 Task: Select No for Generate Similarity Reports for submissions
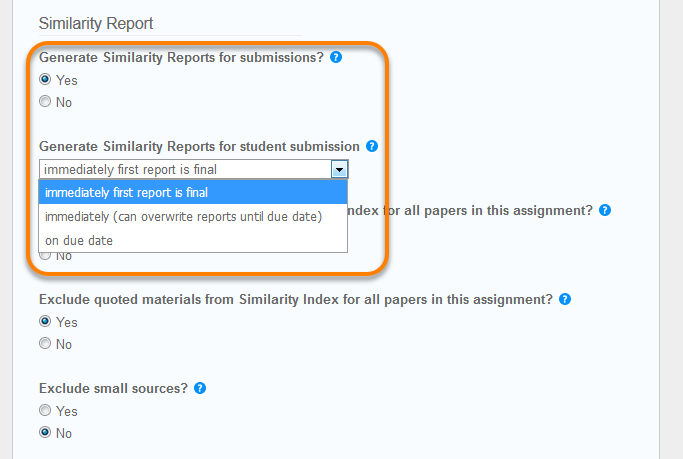point(45,102)
